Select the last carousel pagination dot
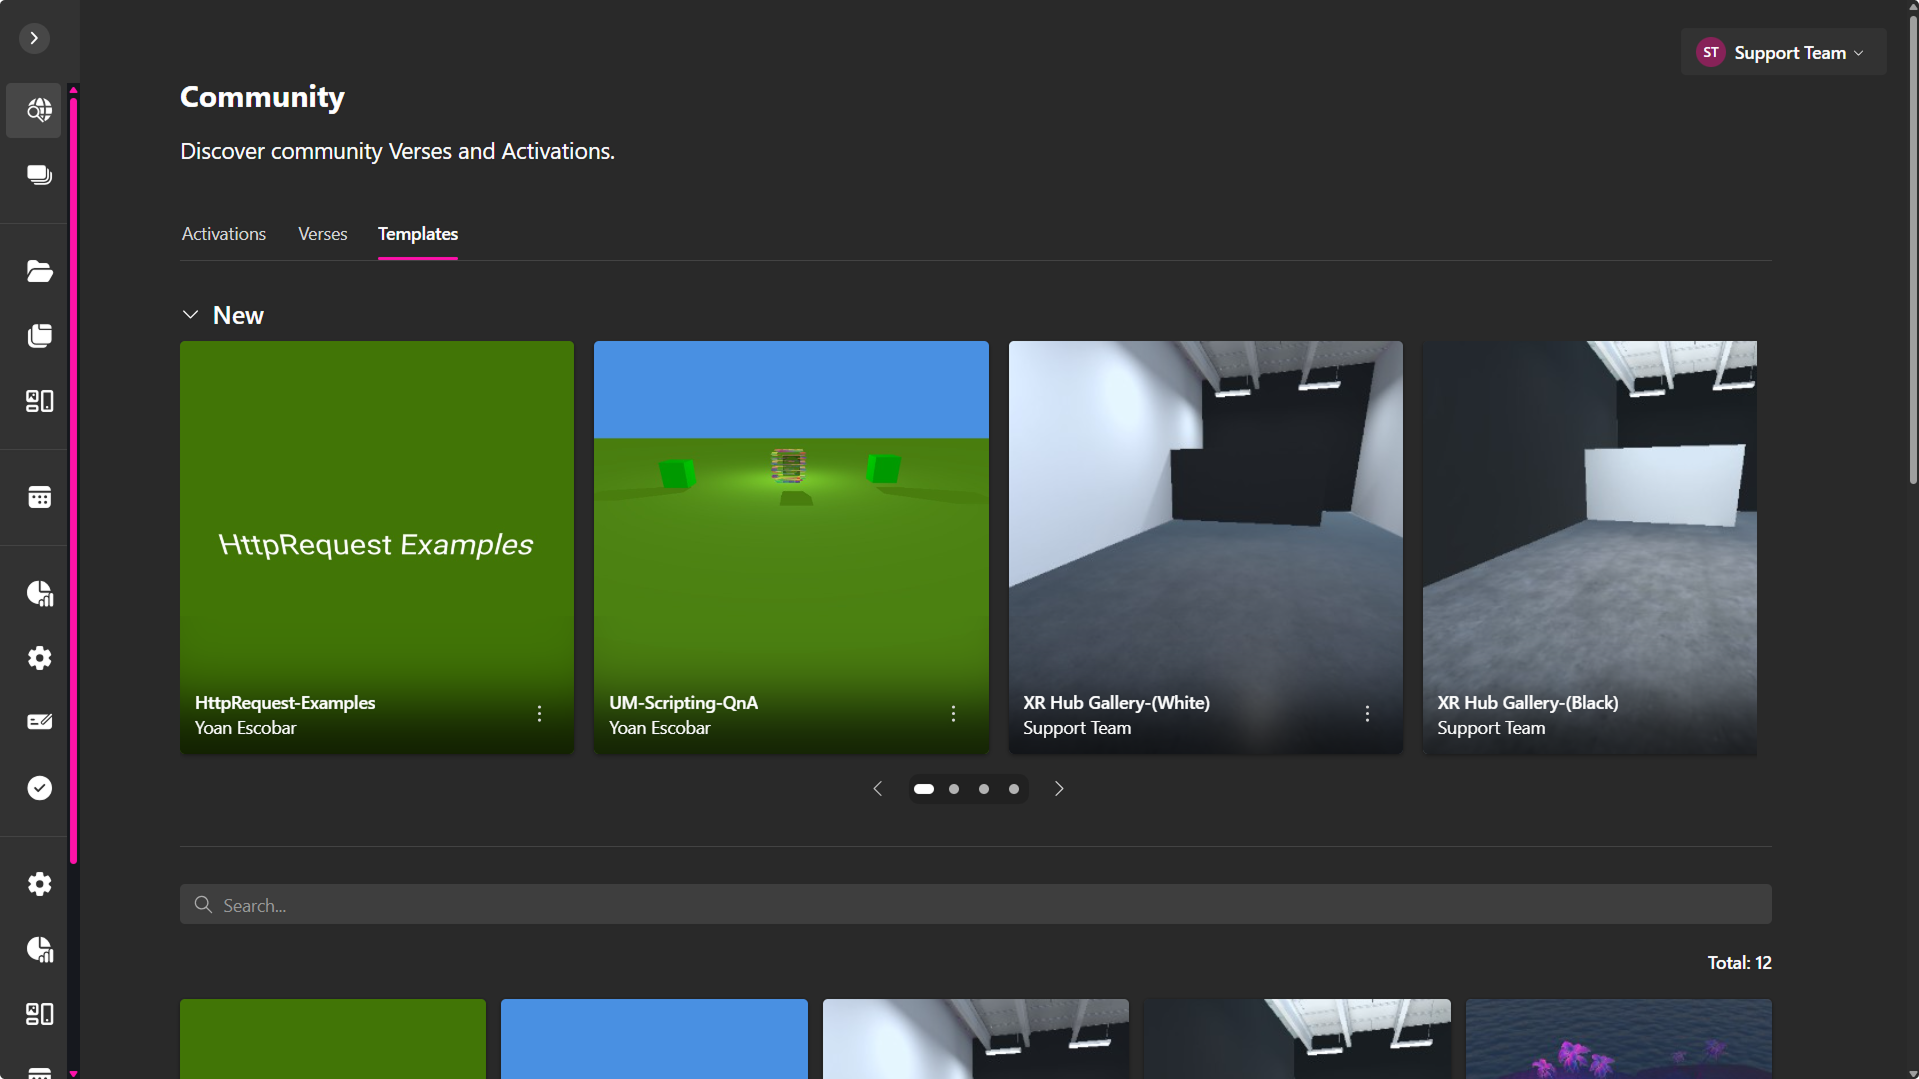 click(1014, 789)
